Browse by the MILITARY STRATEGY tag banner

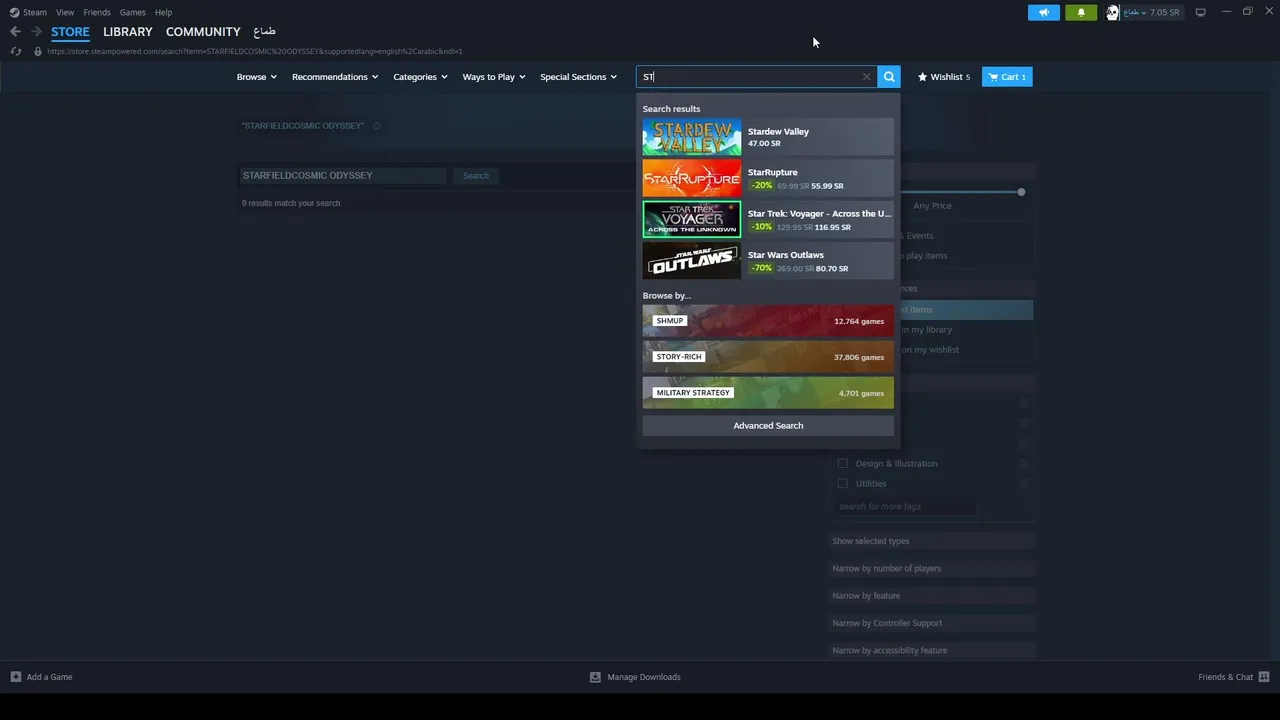[768, 393]
